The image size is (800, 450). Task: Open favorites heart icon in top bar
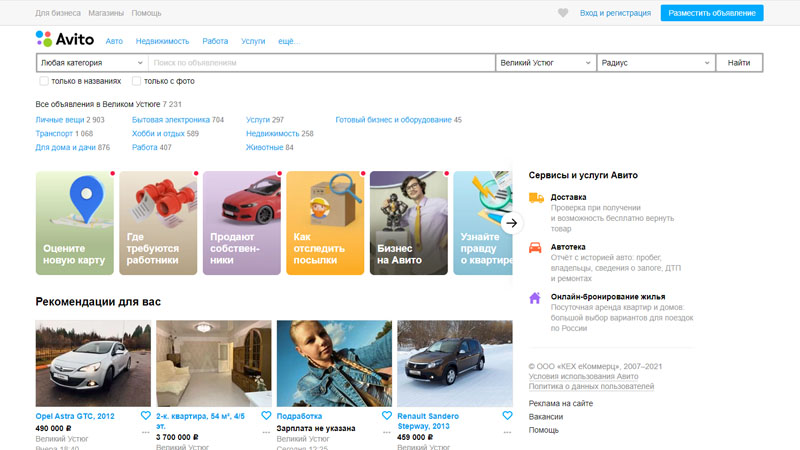click(x=563, y=13)
